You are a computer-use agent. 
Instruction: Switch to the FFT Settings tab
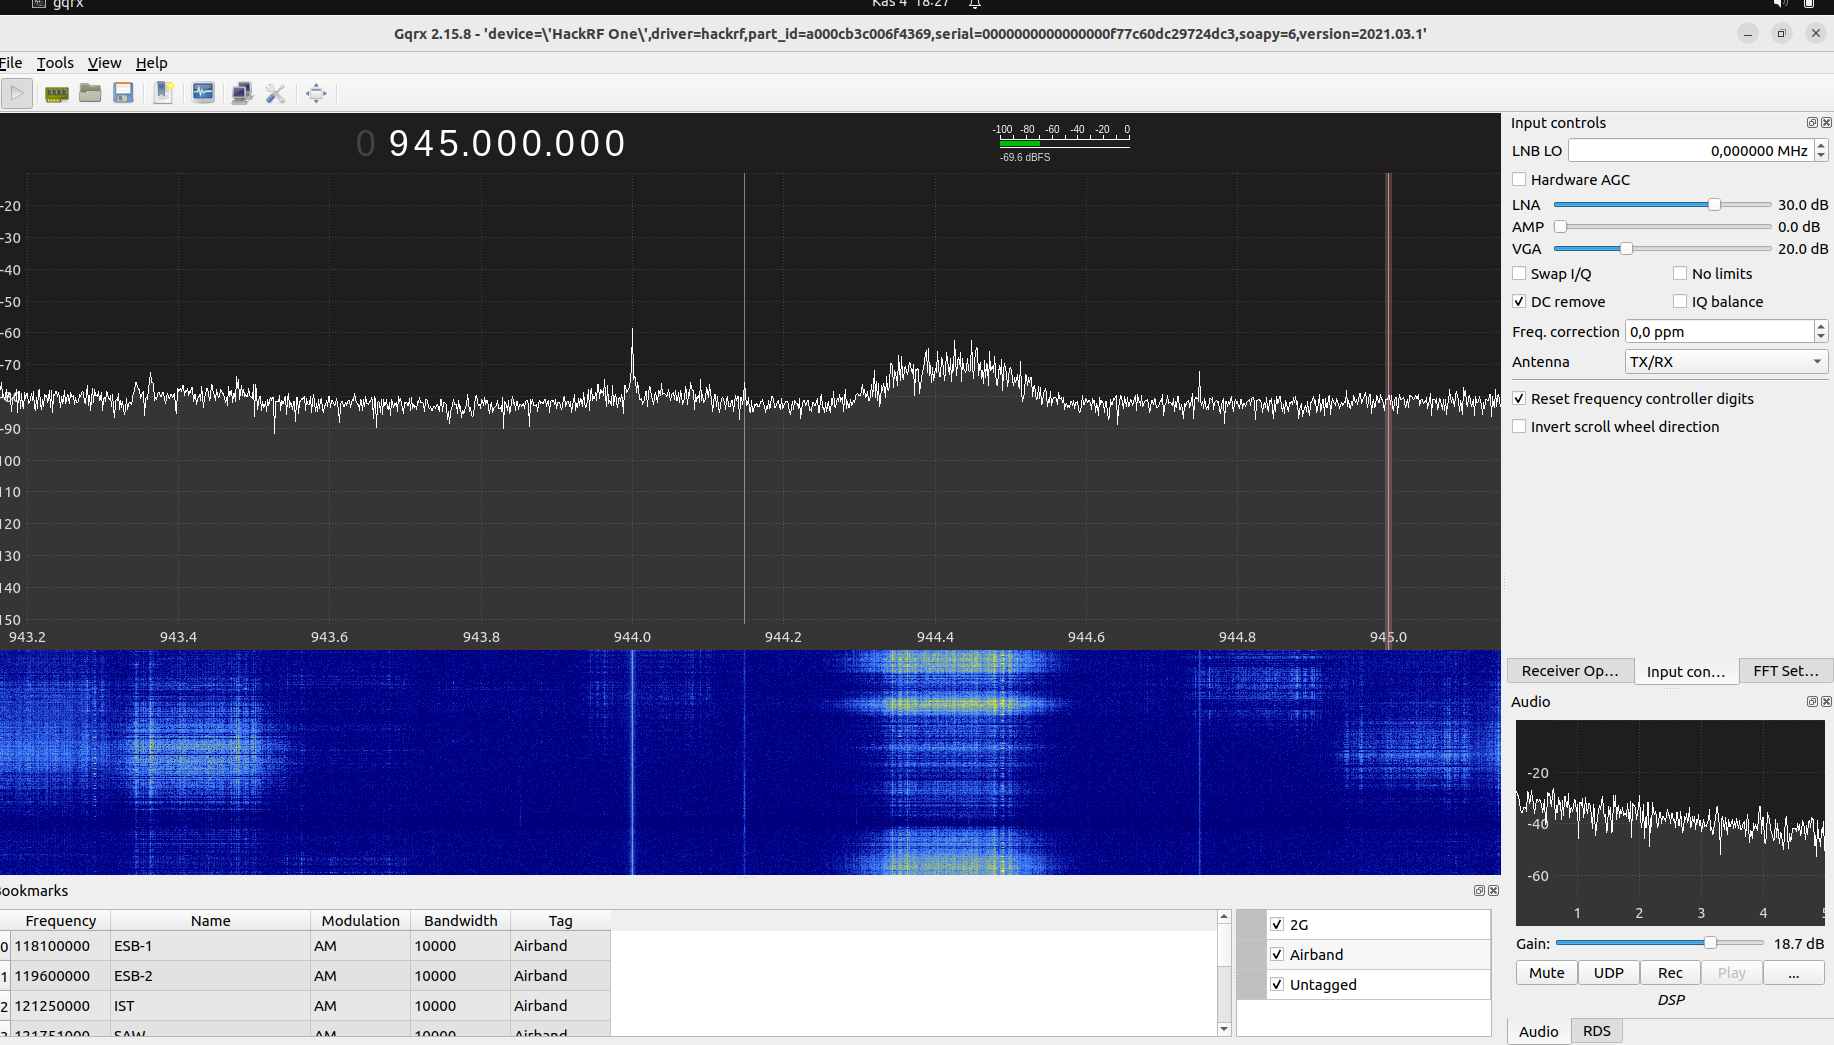tap(1786, 671)
